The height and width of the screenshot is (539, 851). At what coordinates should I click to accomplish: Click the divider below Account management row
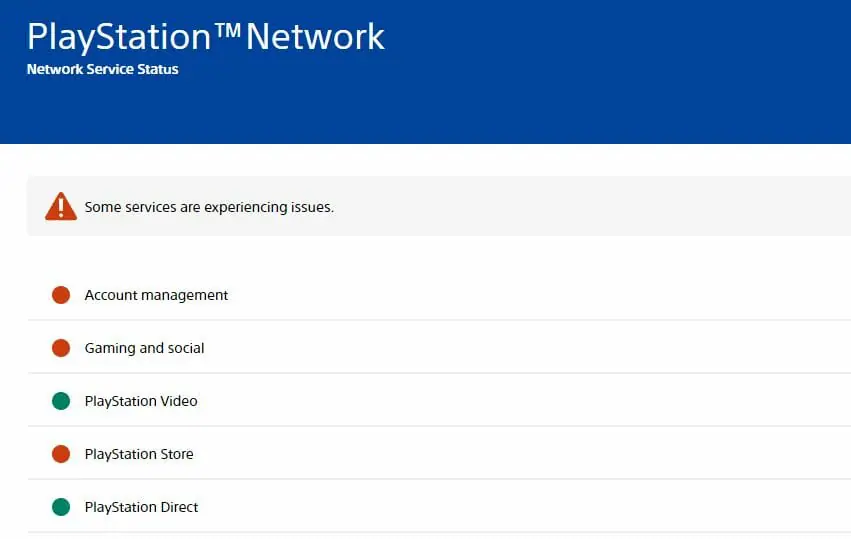(439, 320)
